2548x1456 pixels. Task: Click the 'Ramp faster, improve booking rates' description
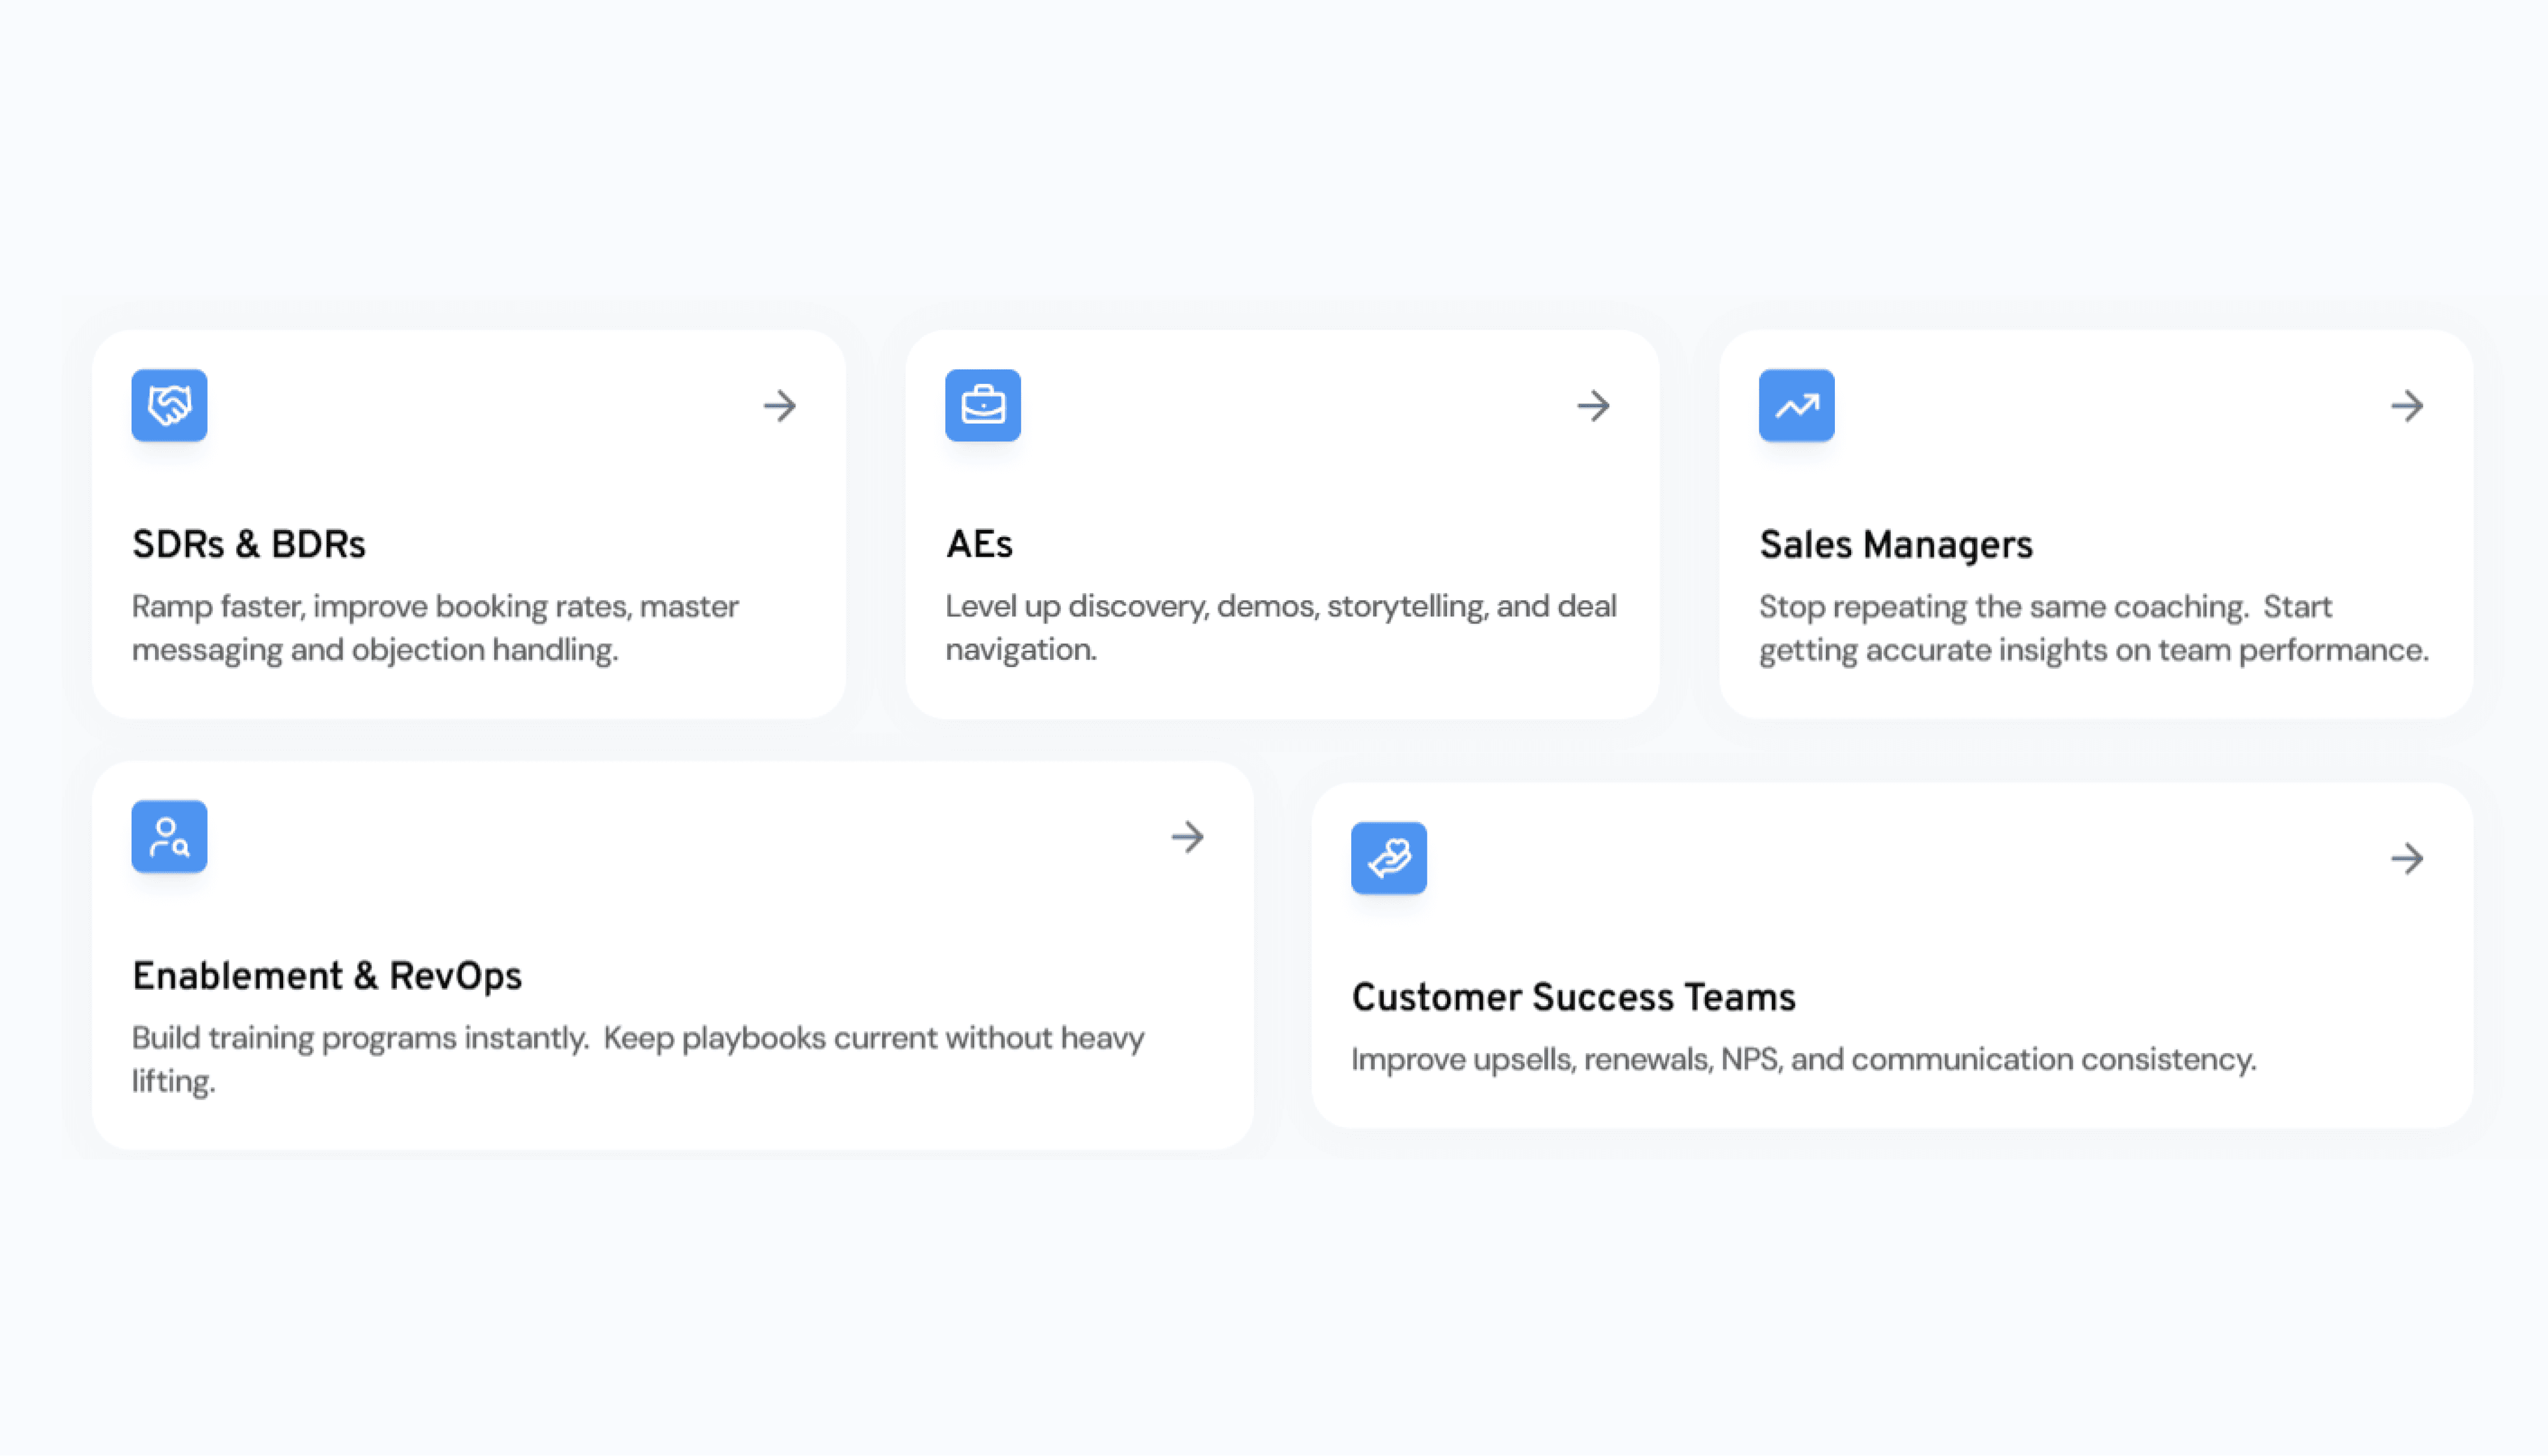435,628
